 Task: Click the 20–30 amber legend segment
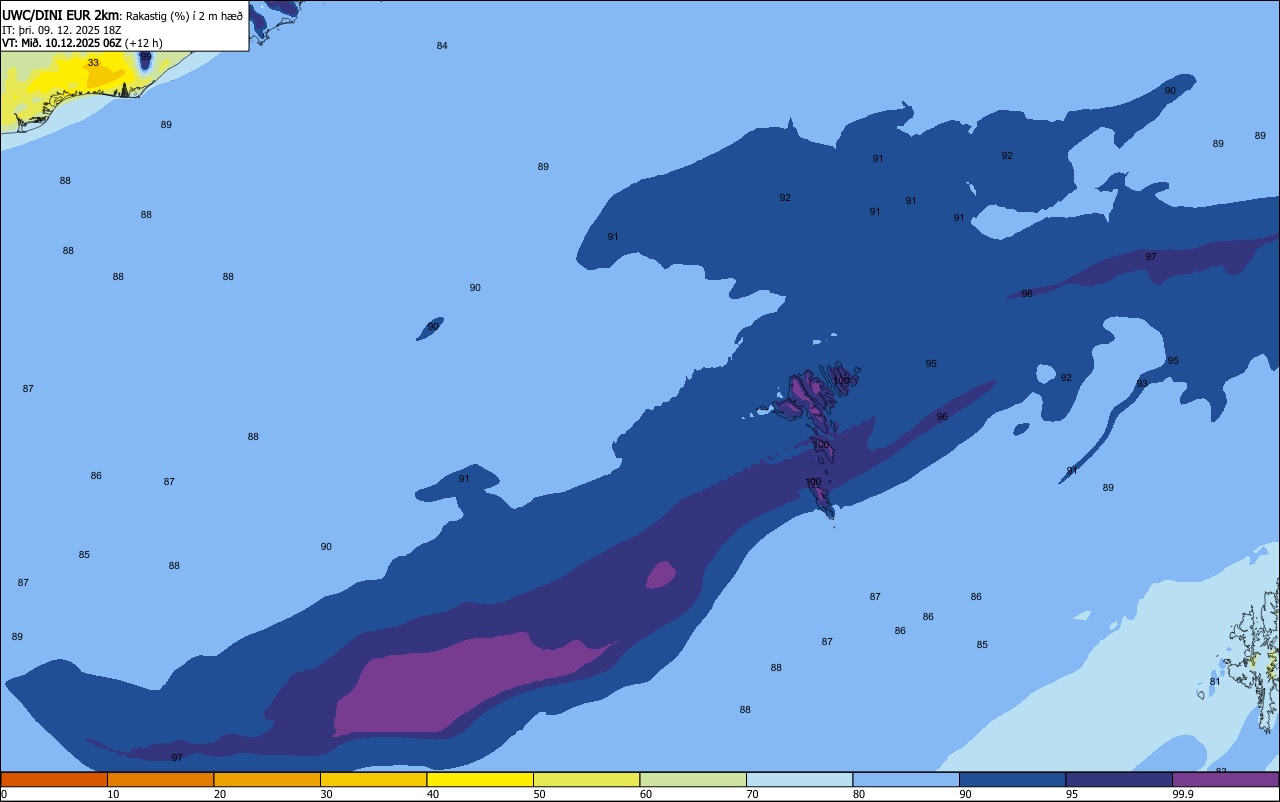click(267, 779)
